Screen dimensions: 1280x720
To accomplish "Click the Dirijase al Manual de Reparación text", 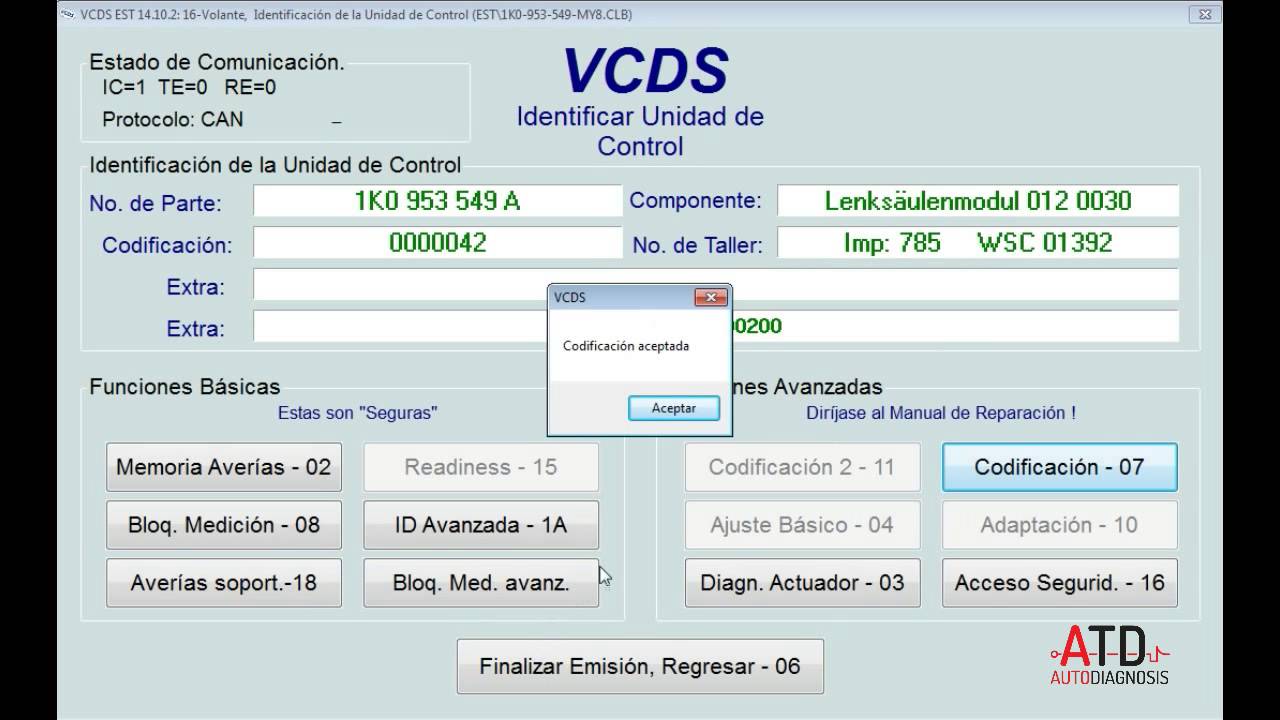I will click(x=941, y=412).
